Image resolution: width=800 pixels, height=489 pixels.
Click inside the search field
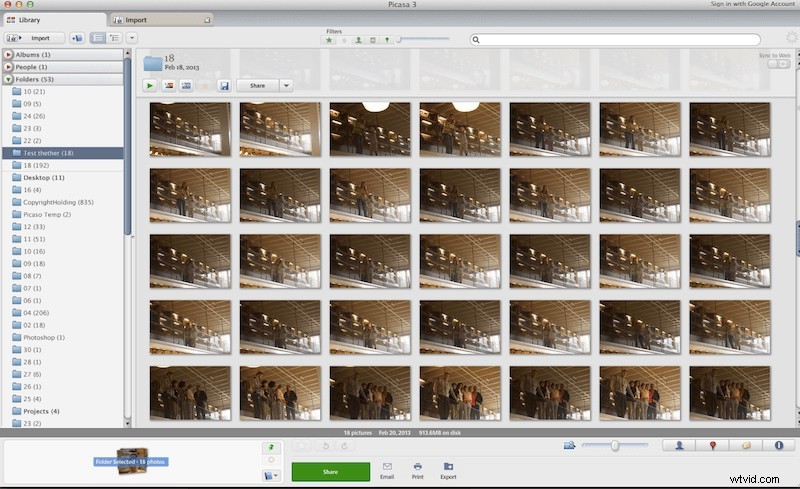(x=615, y=40)
